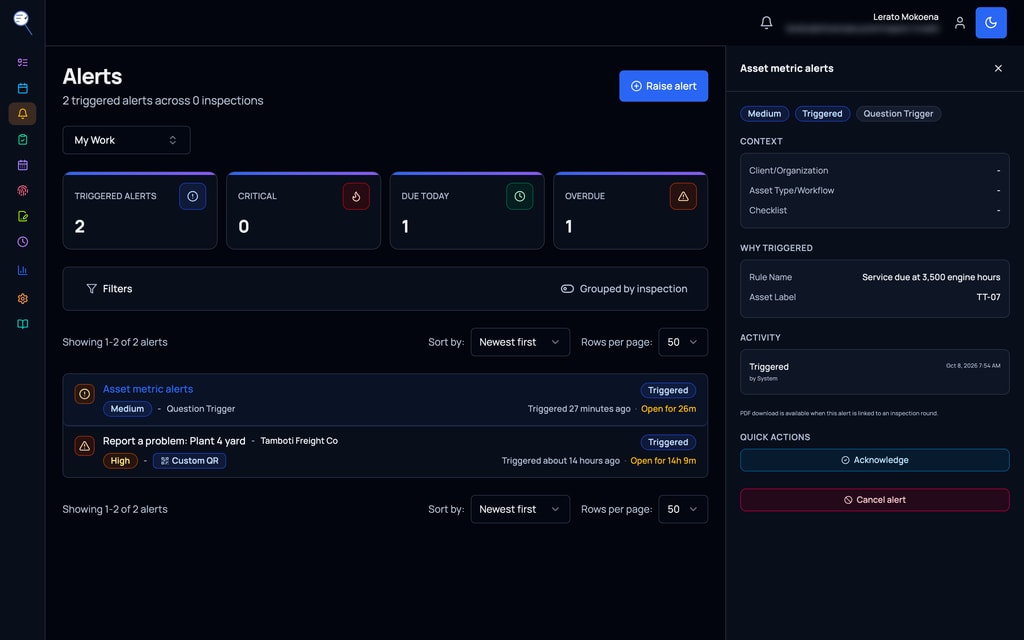
Task: Click the Triggered tag in side panel header
Action: [822, 114]
